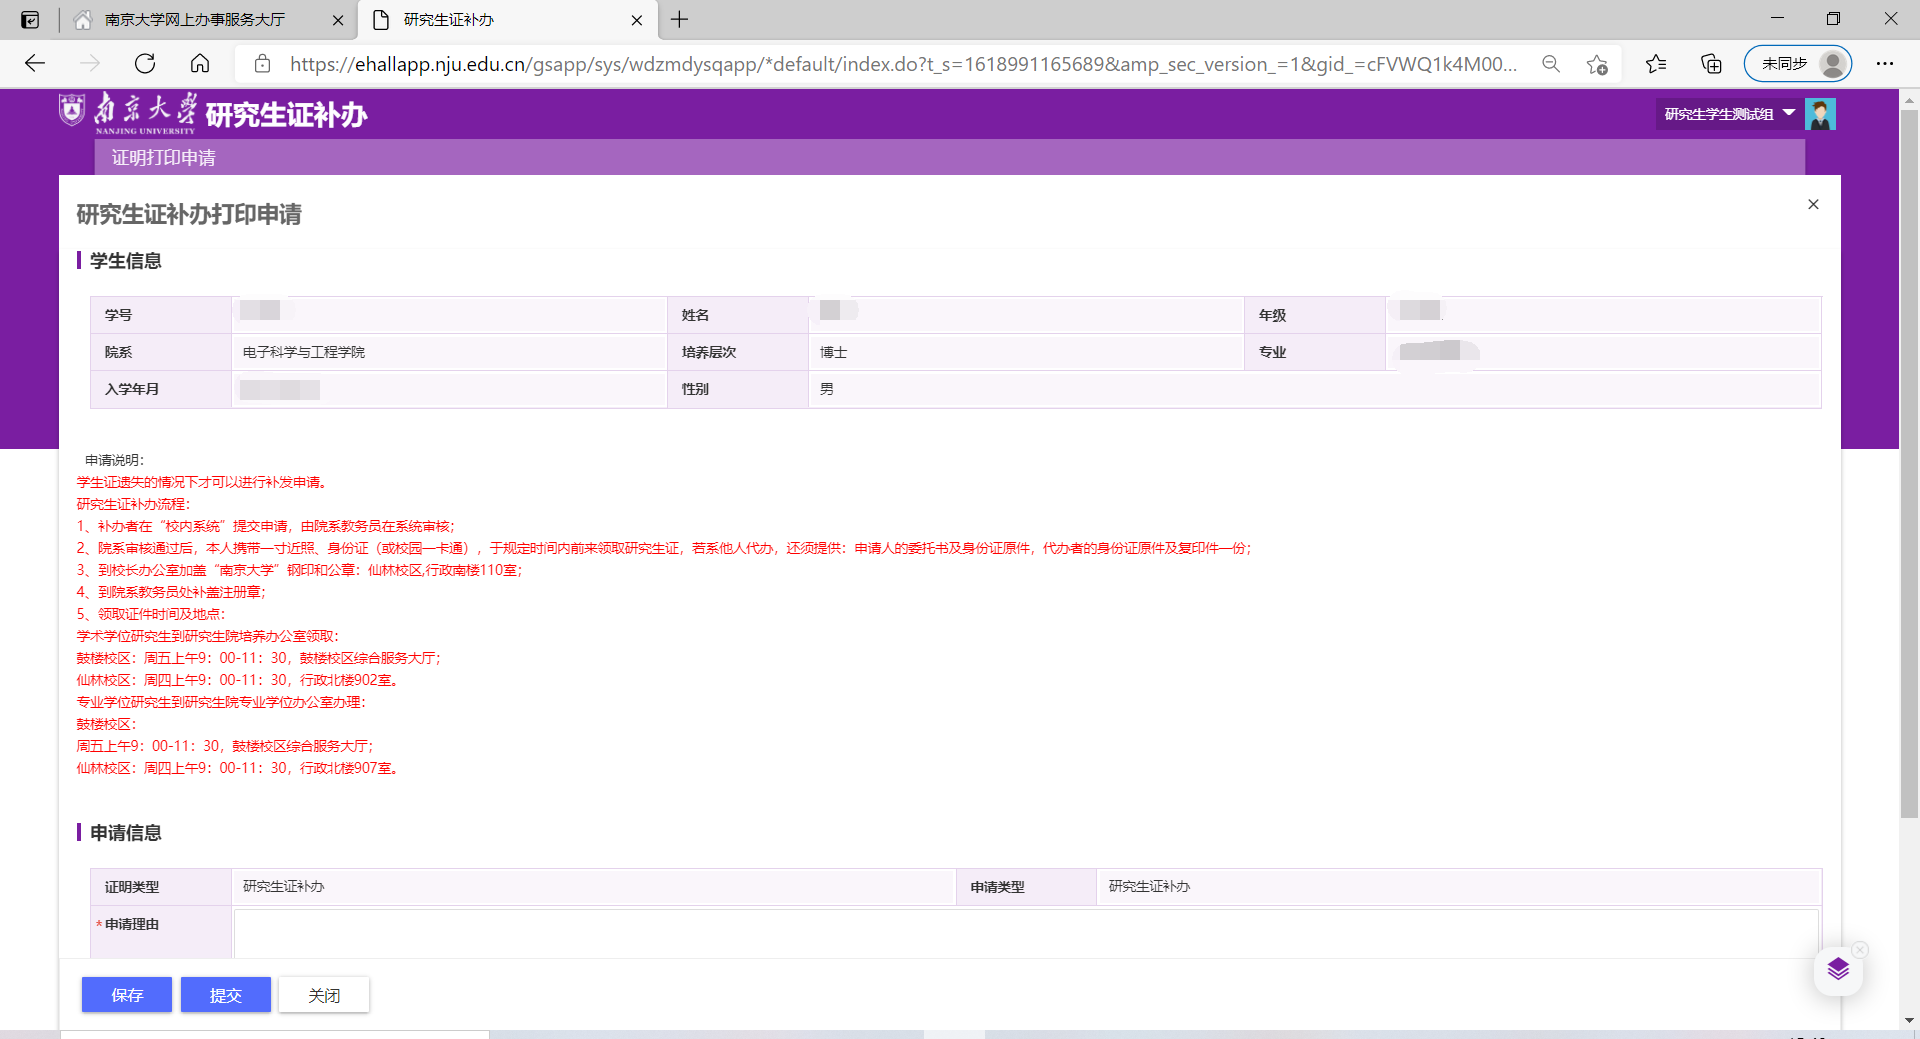Click the 保存 button
The image size is (1920, 1039).
tap(127, 995)
